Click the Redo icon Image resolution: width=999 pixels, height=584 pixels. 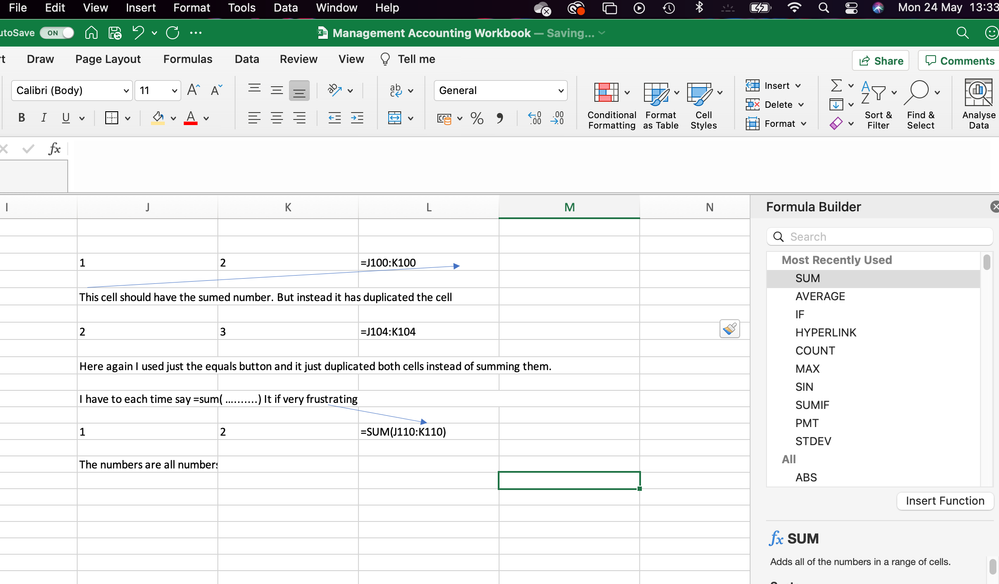172,33
